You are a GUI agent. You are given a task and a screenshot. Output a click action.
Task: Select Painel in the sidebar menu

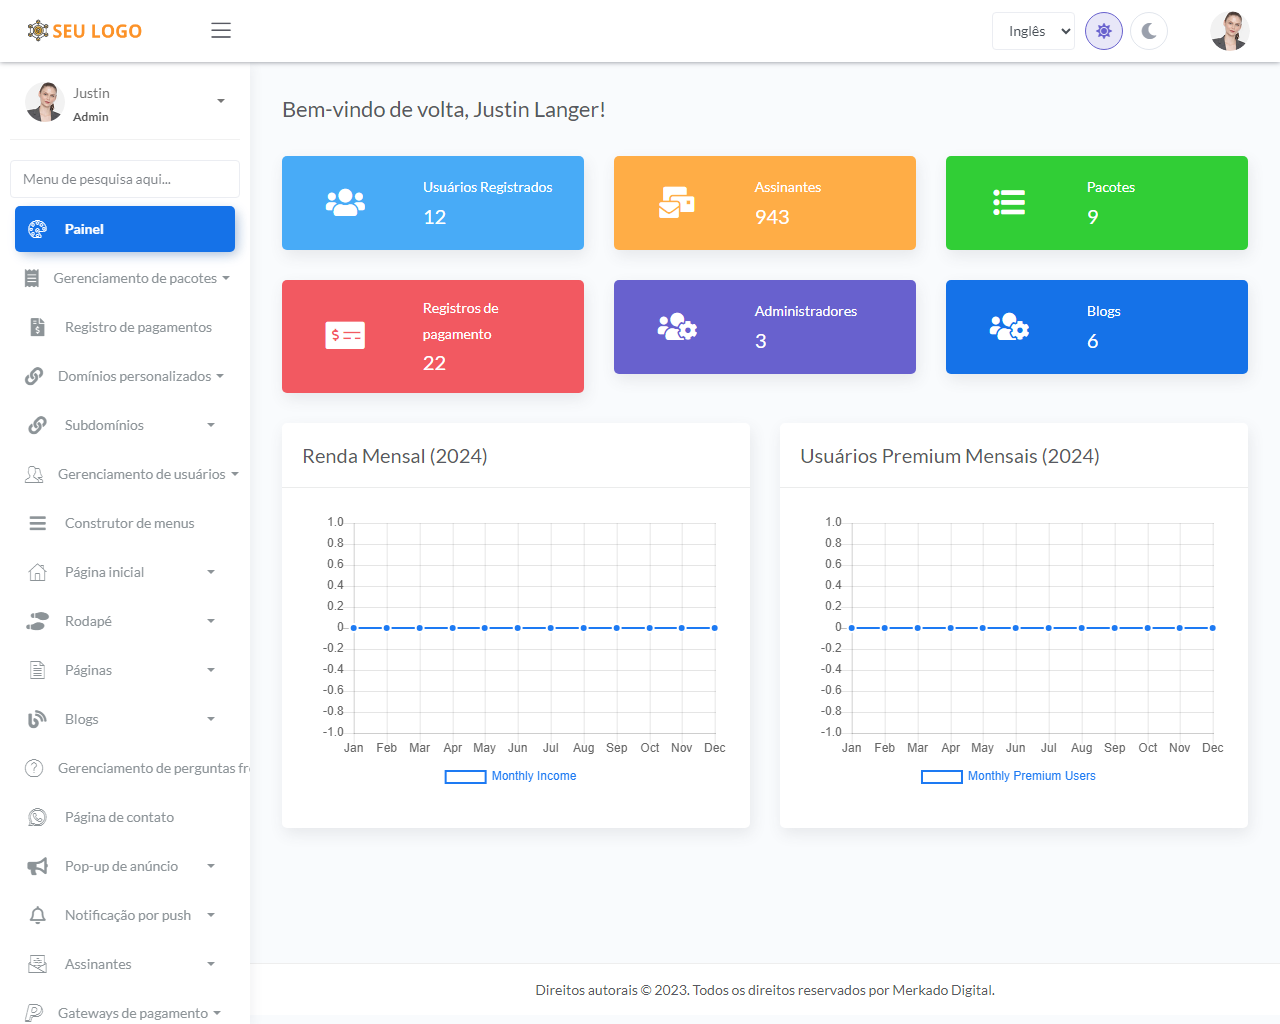[125, 229]
